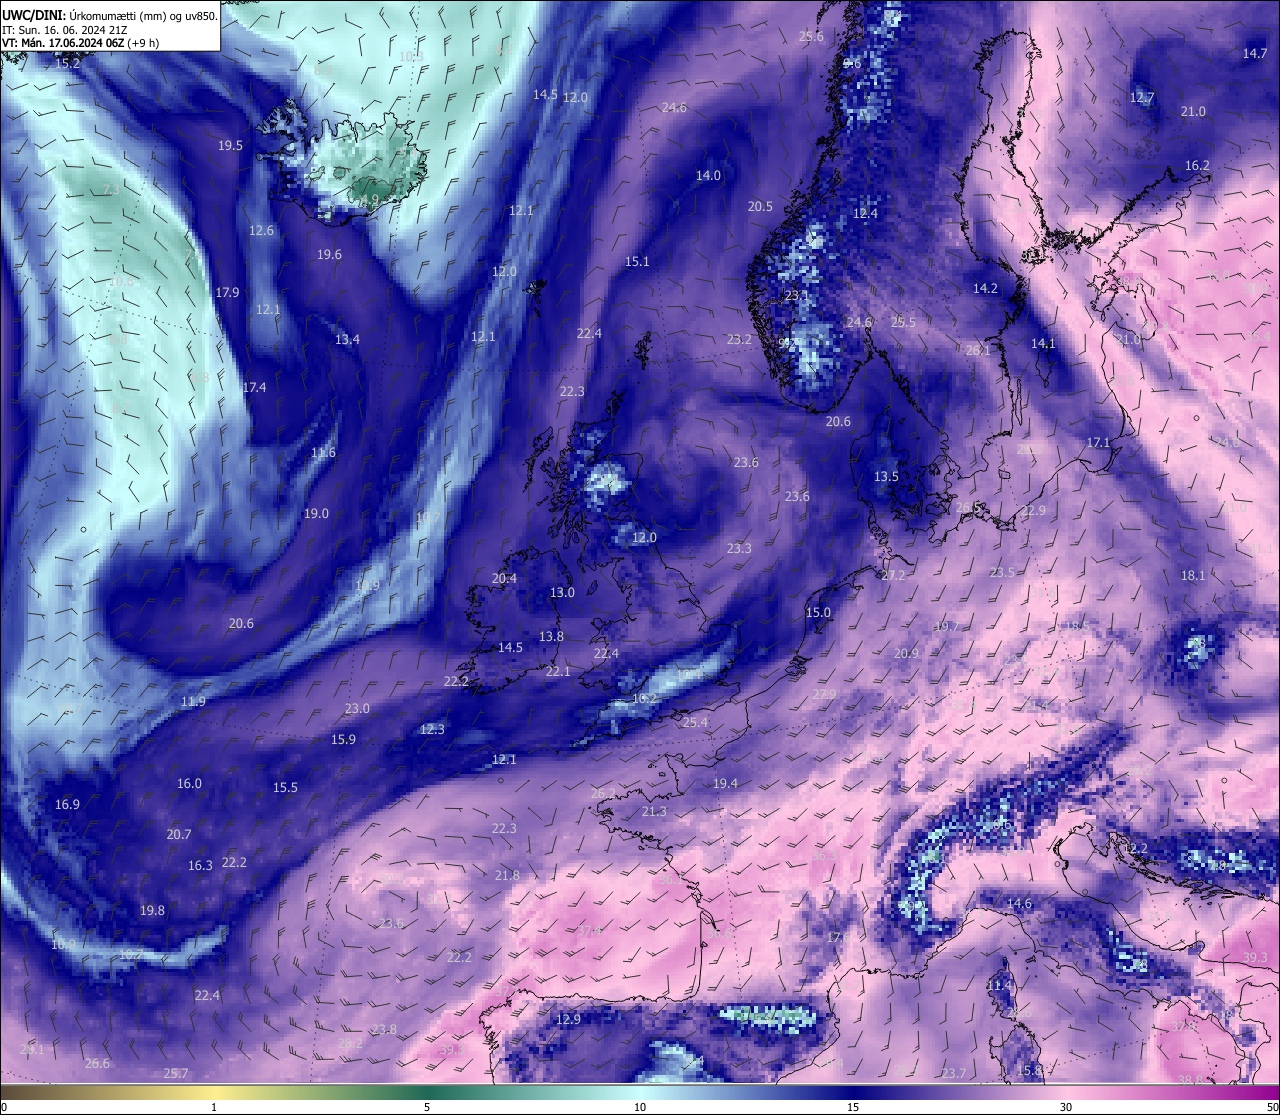Viewport: 1280px width, 1115px height.
Task: Click the UWC/DINI Úrkomumætti title text
Action: coord(109,15)
